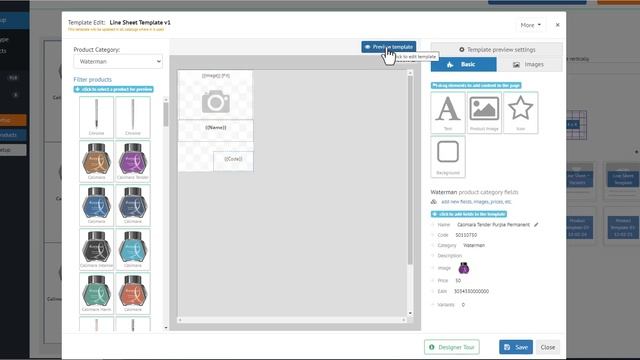
Task: Click the drag elements hint badge
Action: [476, 85]
